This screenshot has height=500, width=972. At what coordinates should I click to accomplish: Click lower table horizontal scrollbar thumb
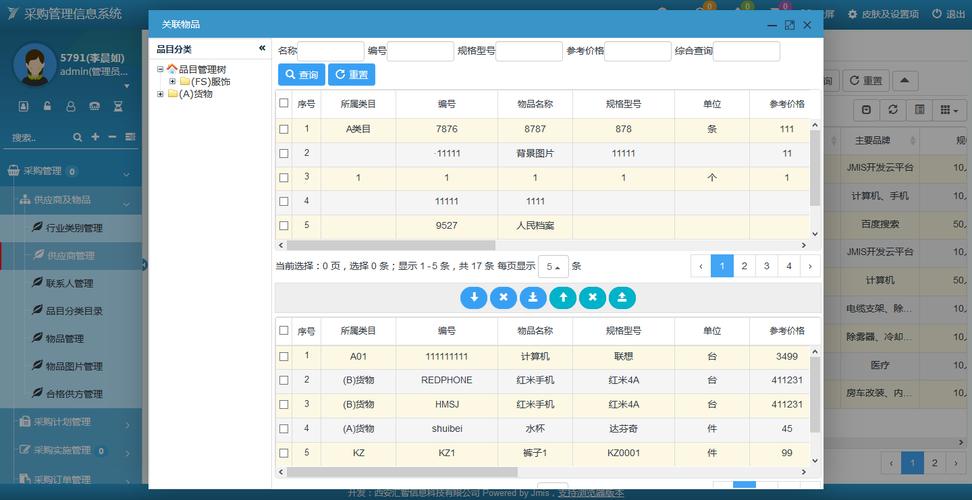click(x=402, y=472)
